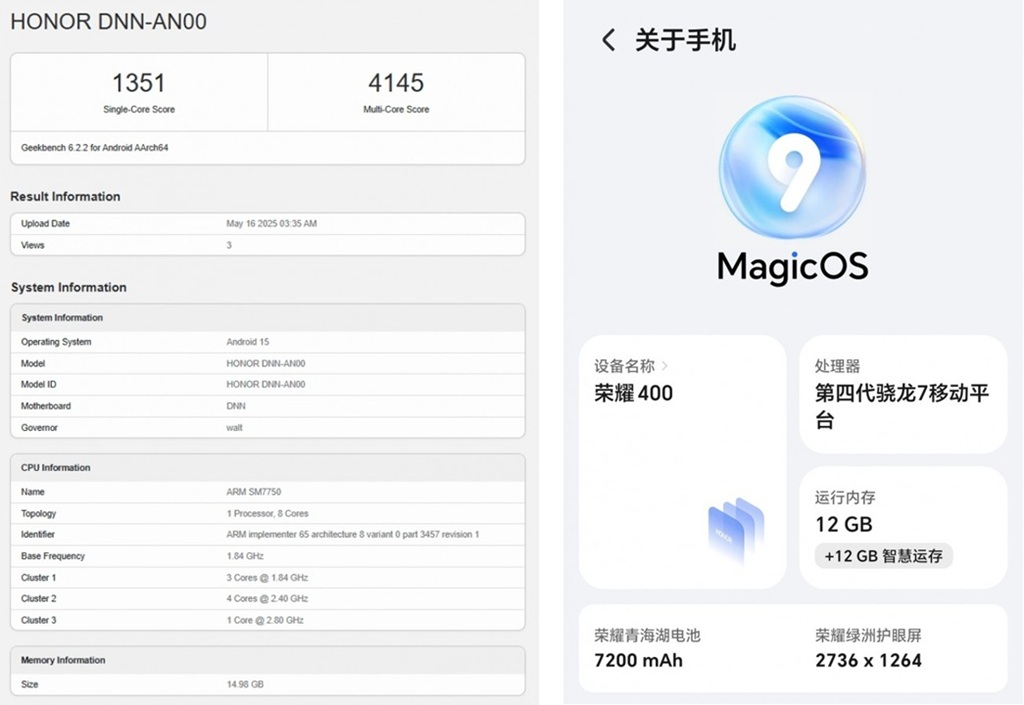Select the 4145 multi-core score
Viewport: 1024px width, 705px height.
pos(396,83)
